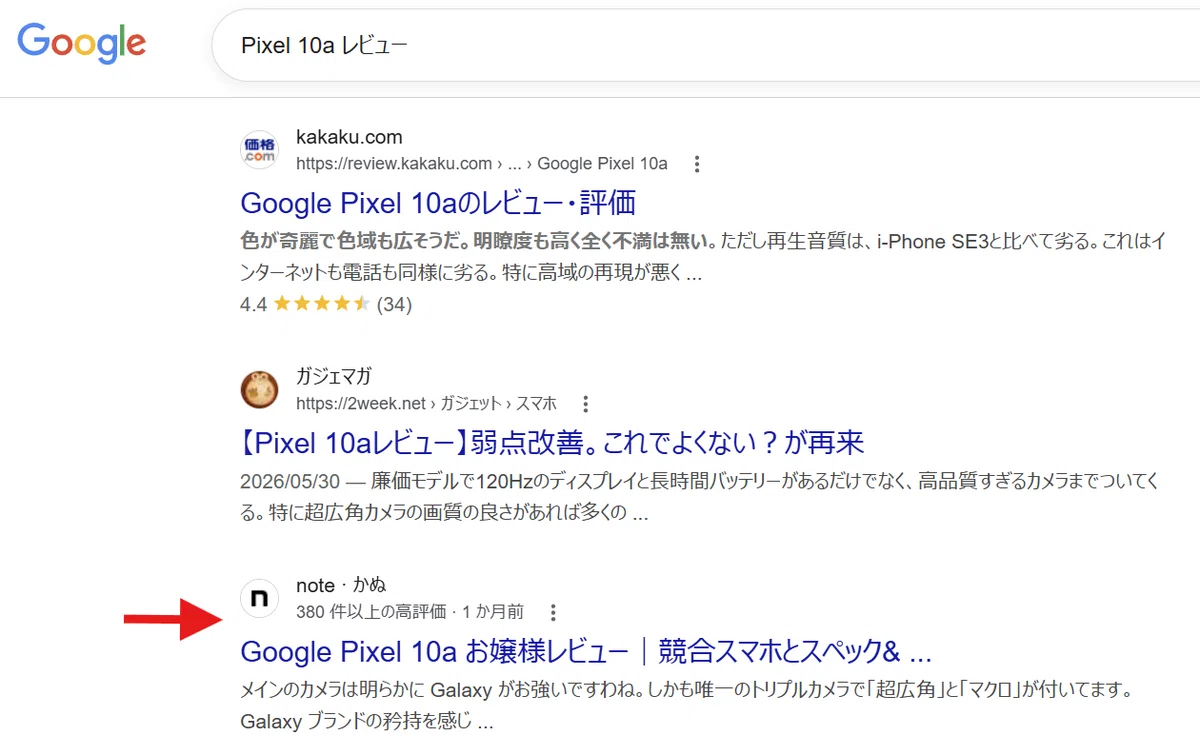Open the Google Pixel 10a お嬢様レビュー result
The image size is (1200, 752).
tap(586, 652)
